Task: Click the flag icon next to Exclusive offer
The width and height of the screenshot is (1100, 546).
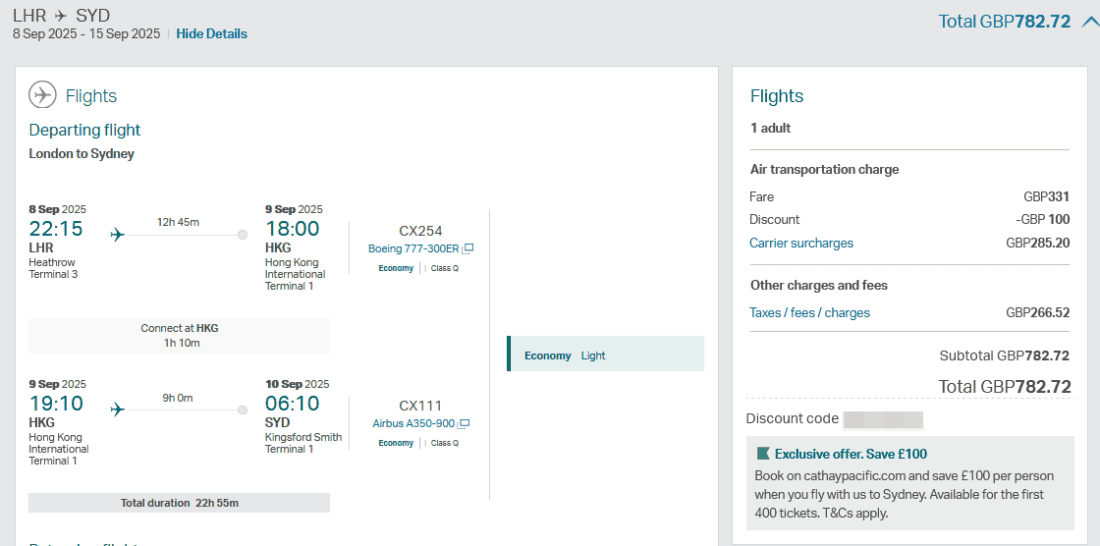Action: pos(764,454)
